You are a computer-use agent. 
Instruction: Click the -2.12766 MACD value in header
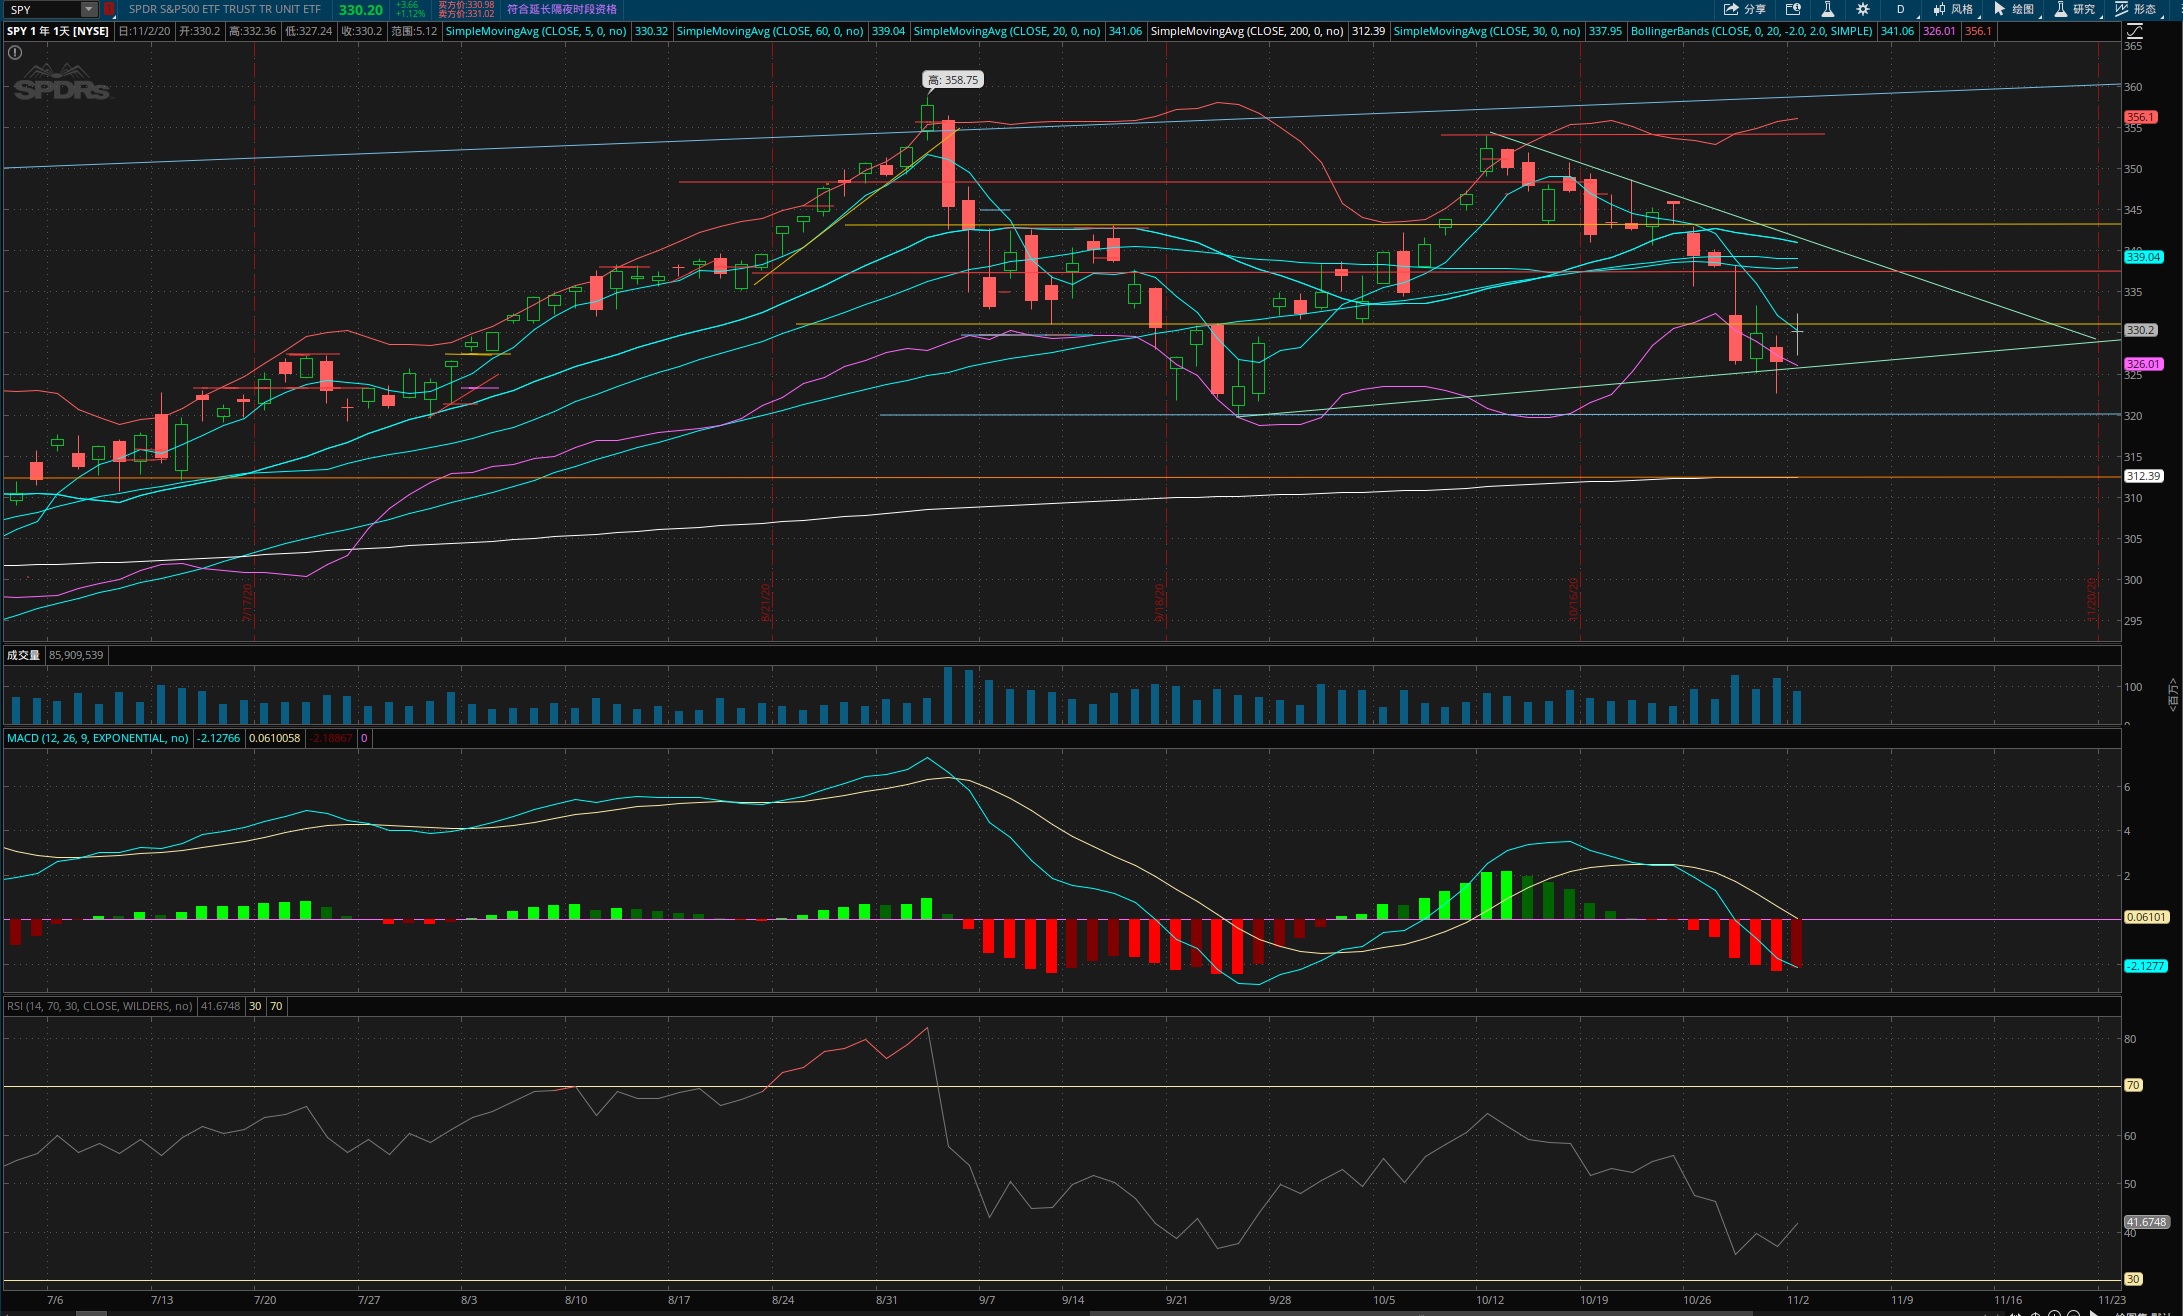point(218,738)
